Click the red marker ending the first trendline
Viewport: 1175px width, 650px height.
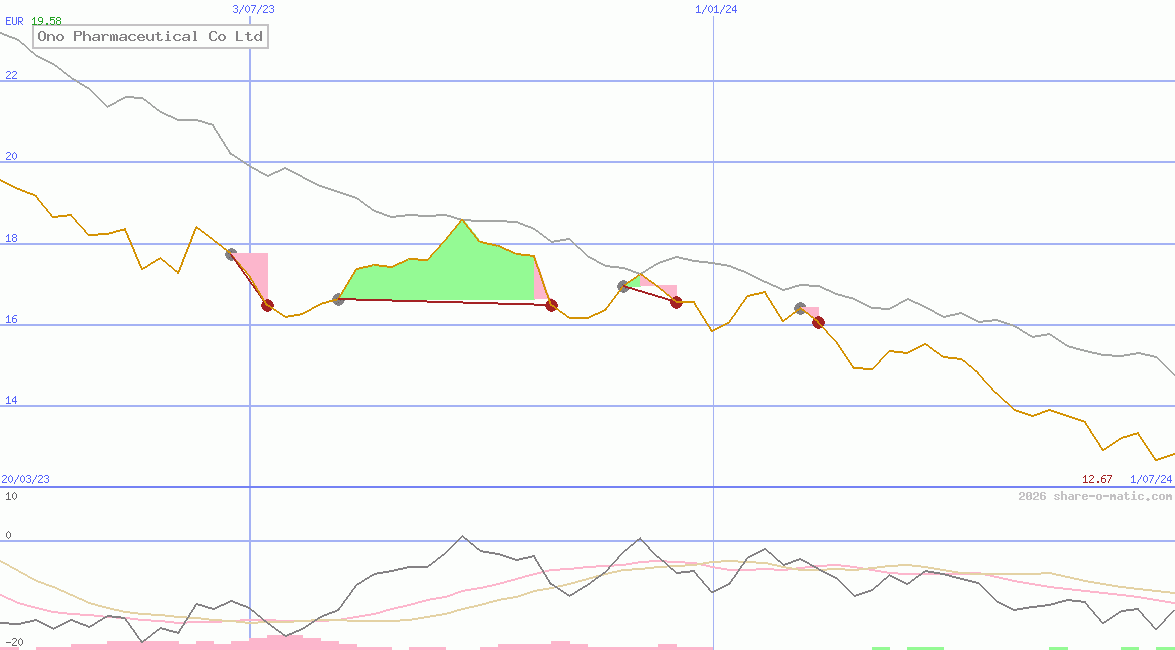[x=267, y=306]
